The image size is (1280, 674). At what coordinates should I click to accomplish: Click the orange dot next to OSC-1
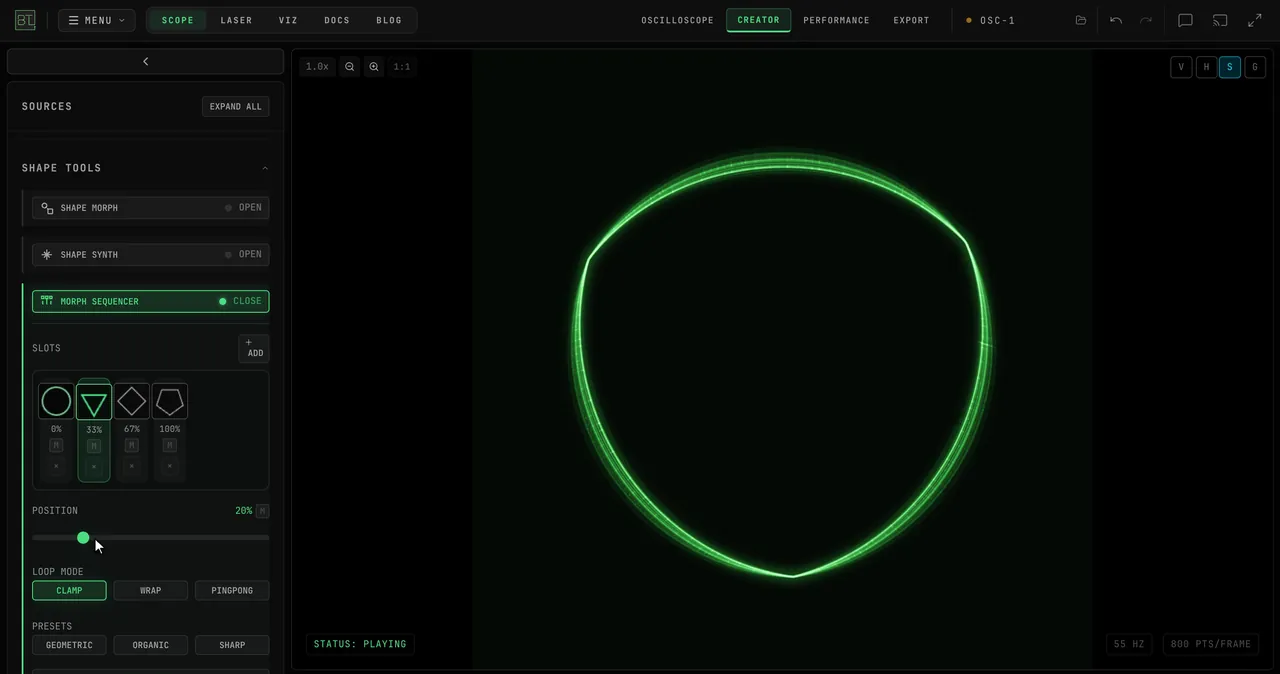tap(969, 20)
